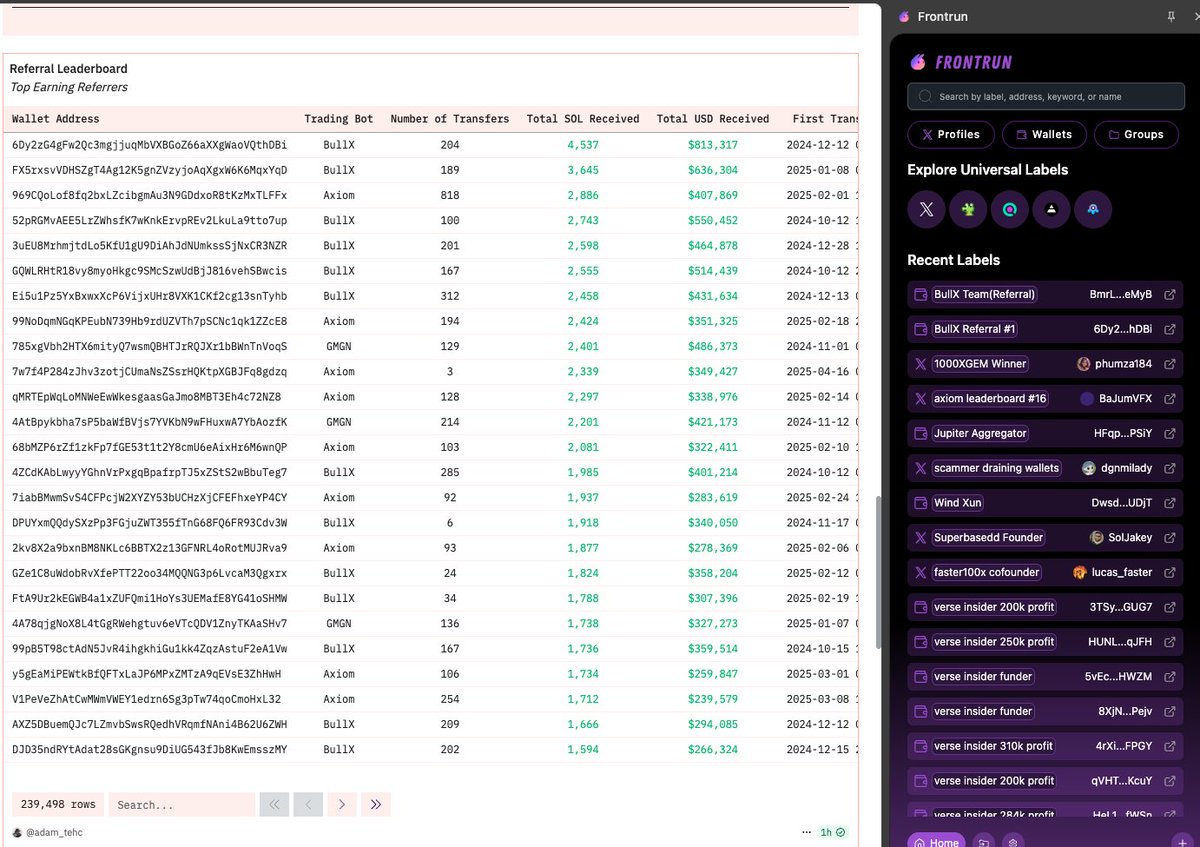
Task: Click the HUNL...qJFH wallet address
Action: point(1120,642)
